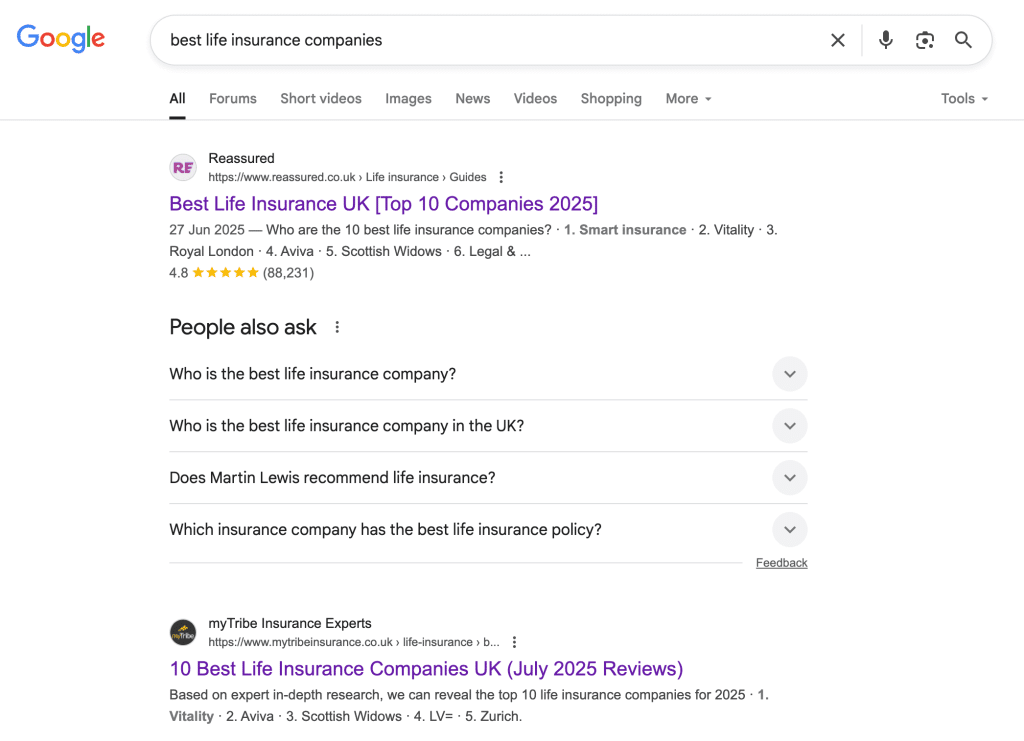Click the Reassured site favicon
The height and width of the screenshot is (741, 1024).
pyautogui.click(x=183, y=168)
